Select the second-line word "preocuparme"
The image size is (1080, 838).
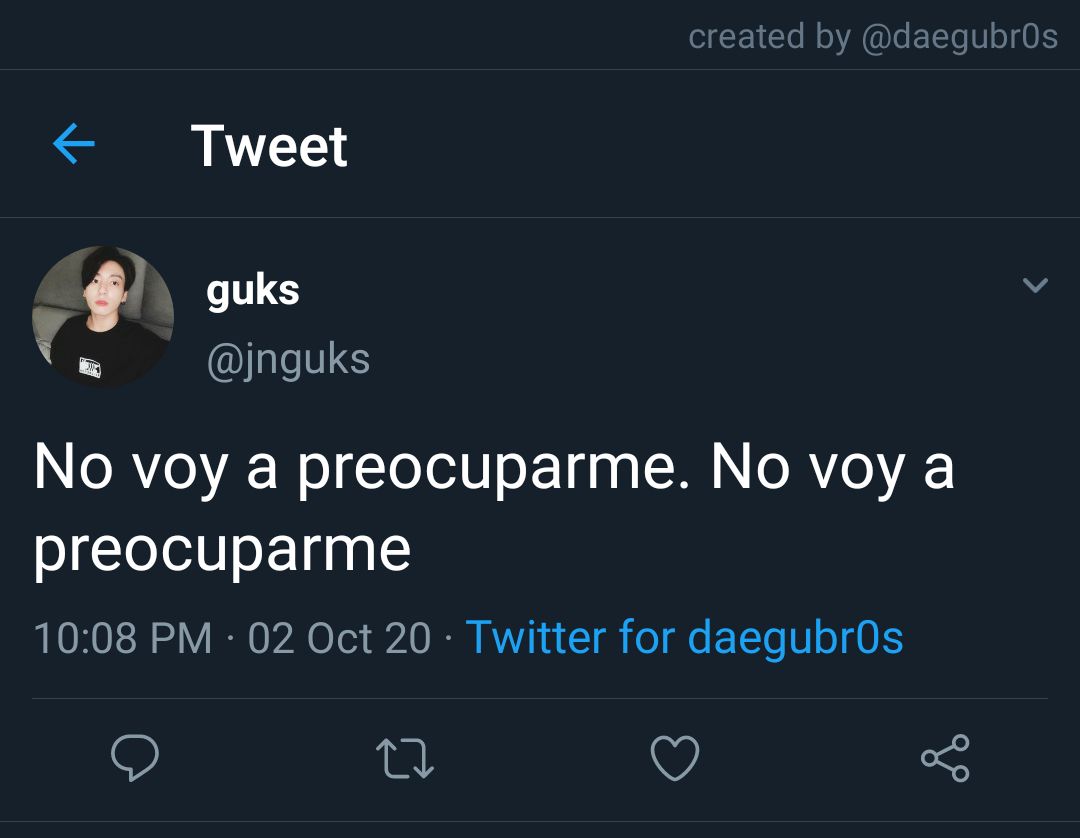[x=222, y=552]
